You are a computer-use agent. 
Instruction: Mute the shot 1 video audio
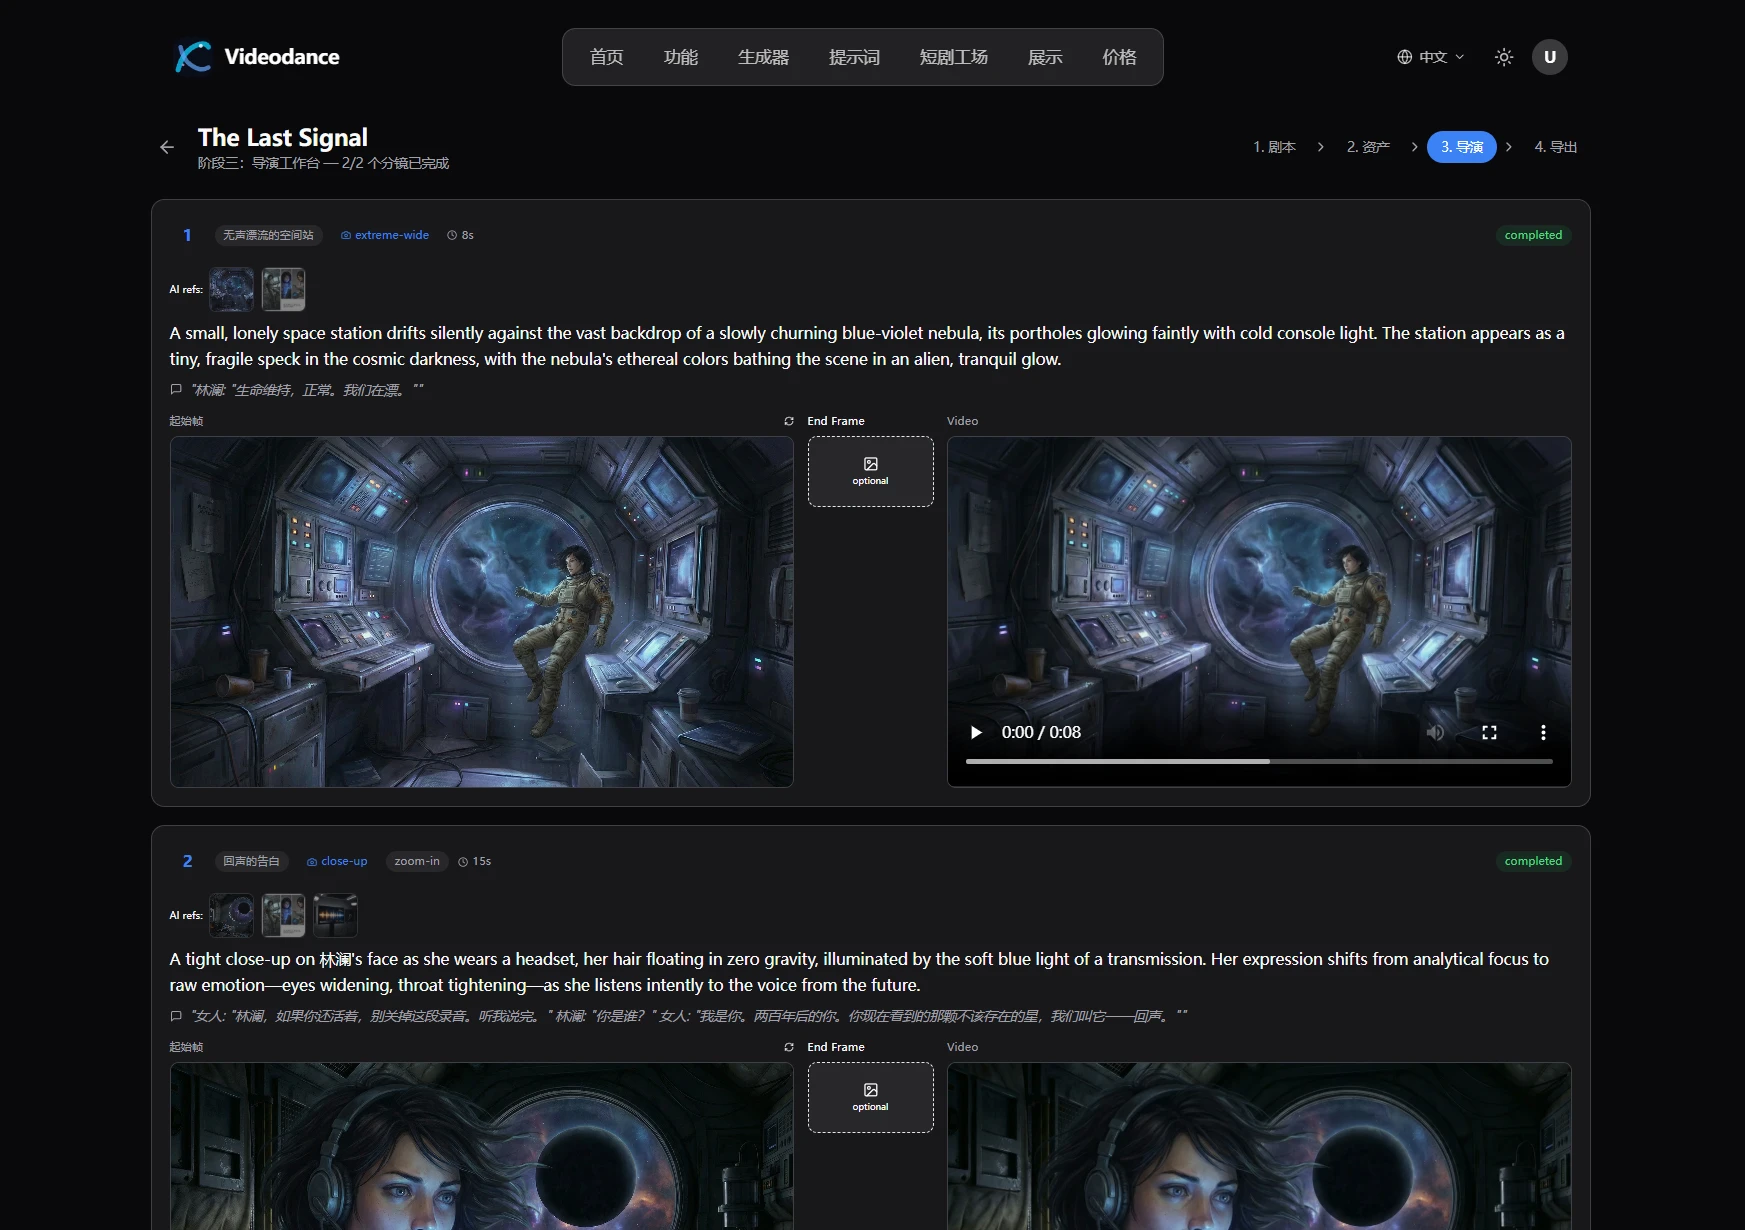tap(1435, 732)
